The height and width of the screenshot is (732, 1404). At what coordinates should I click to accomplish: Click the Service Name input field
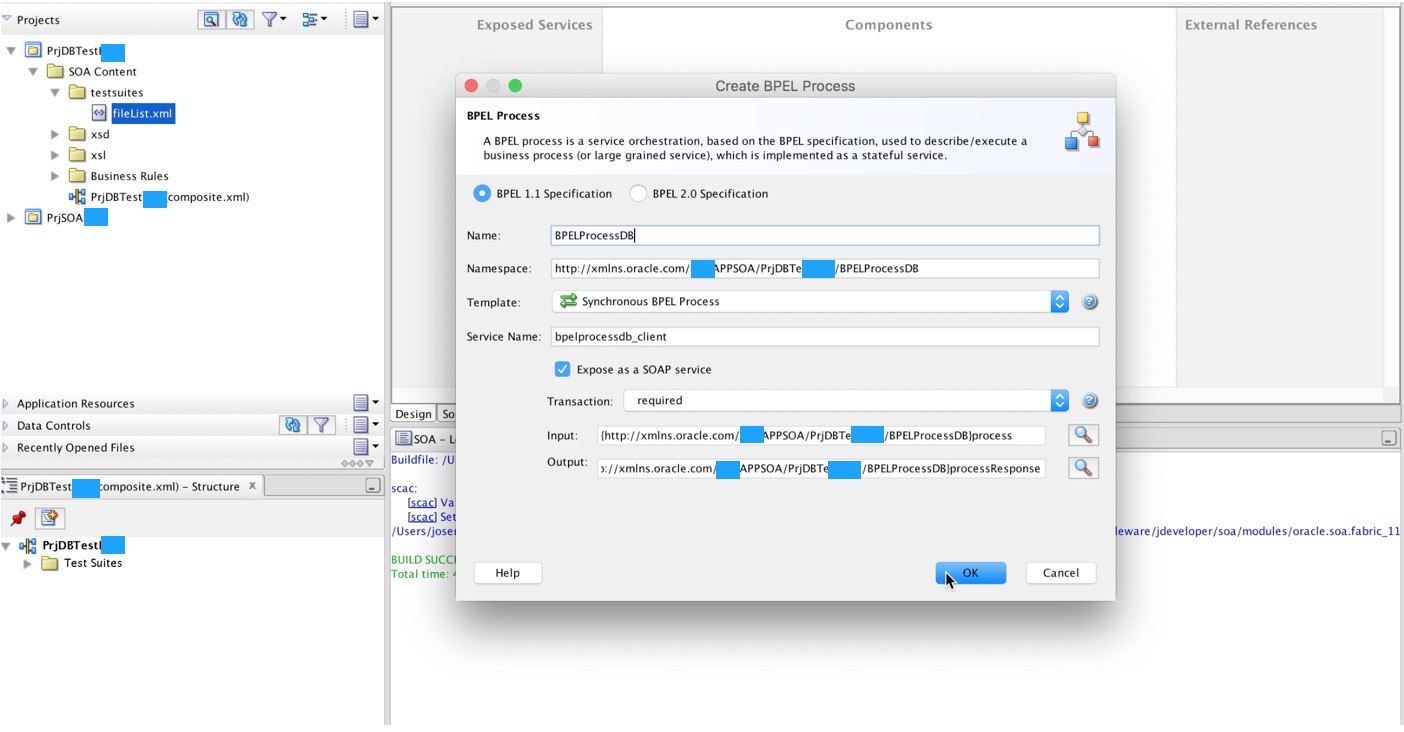coord(825,337)
